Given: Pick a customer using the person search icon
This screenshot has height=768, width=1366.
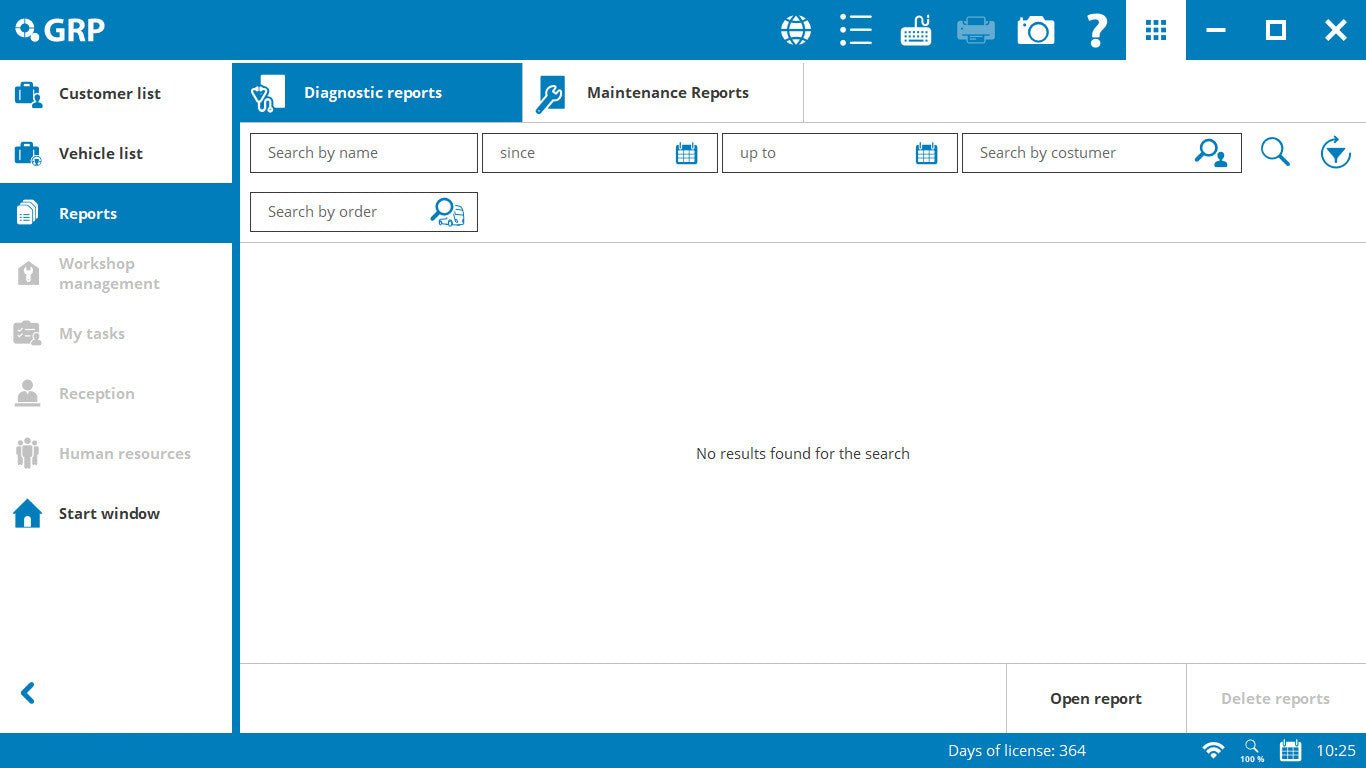Looking at the screenshot, I should pyautogui.click(x=1210, y=153).
